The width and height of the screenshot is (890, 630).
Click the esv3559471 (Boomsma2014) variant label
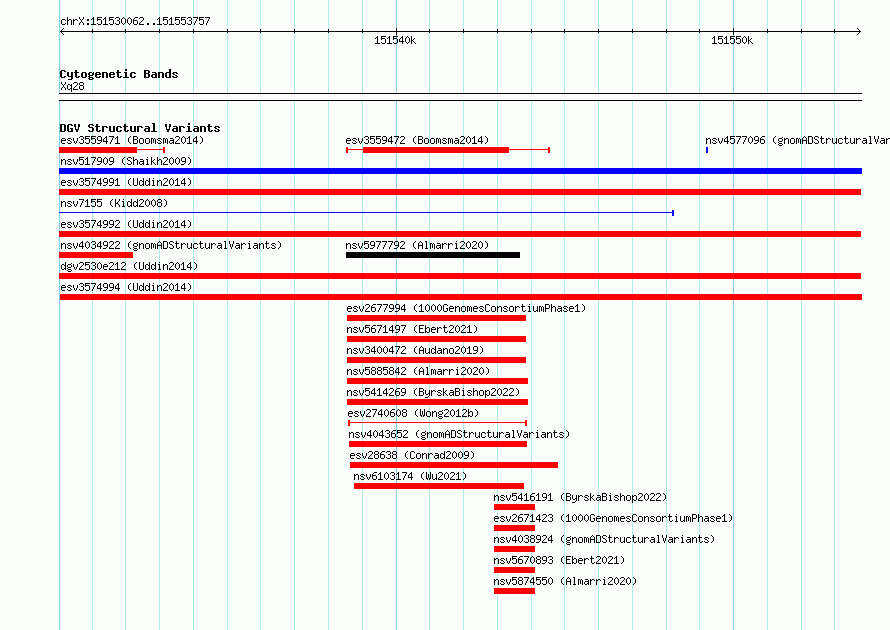click(x=132, y=140)
